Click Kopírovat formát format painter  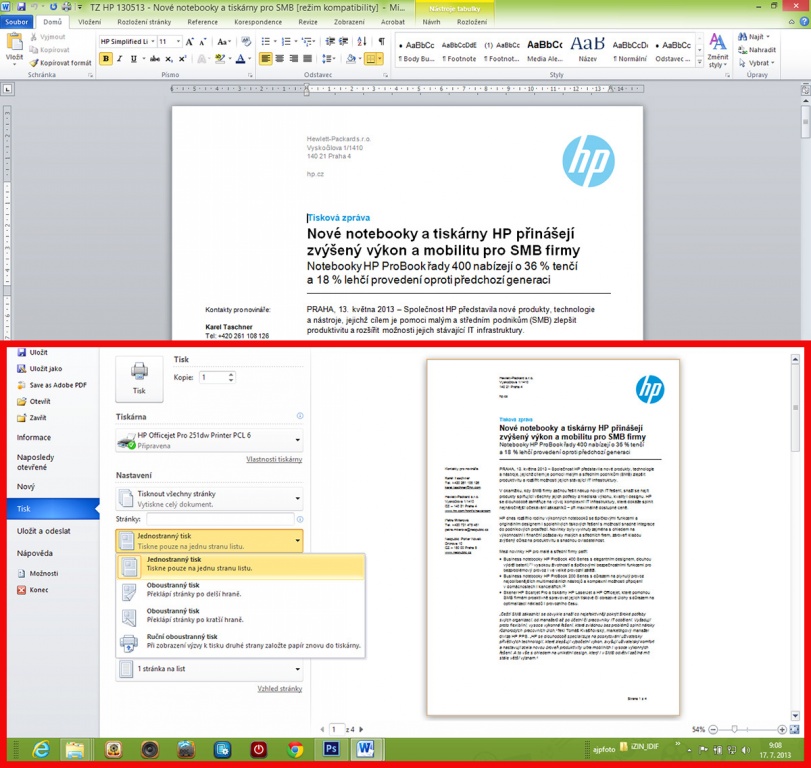coord(61,63)
